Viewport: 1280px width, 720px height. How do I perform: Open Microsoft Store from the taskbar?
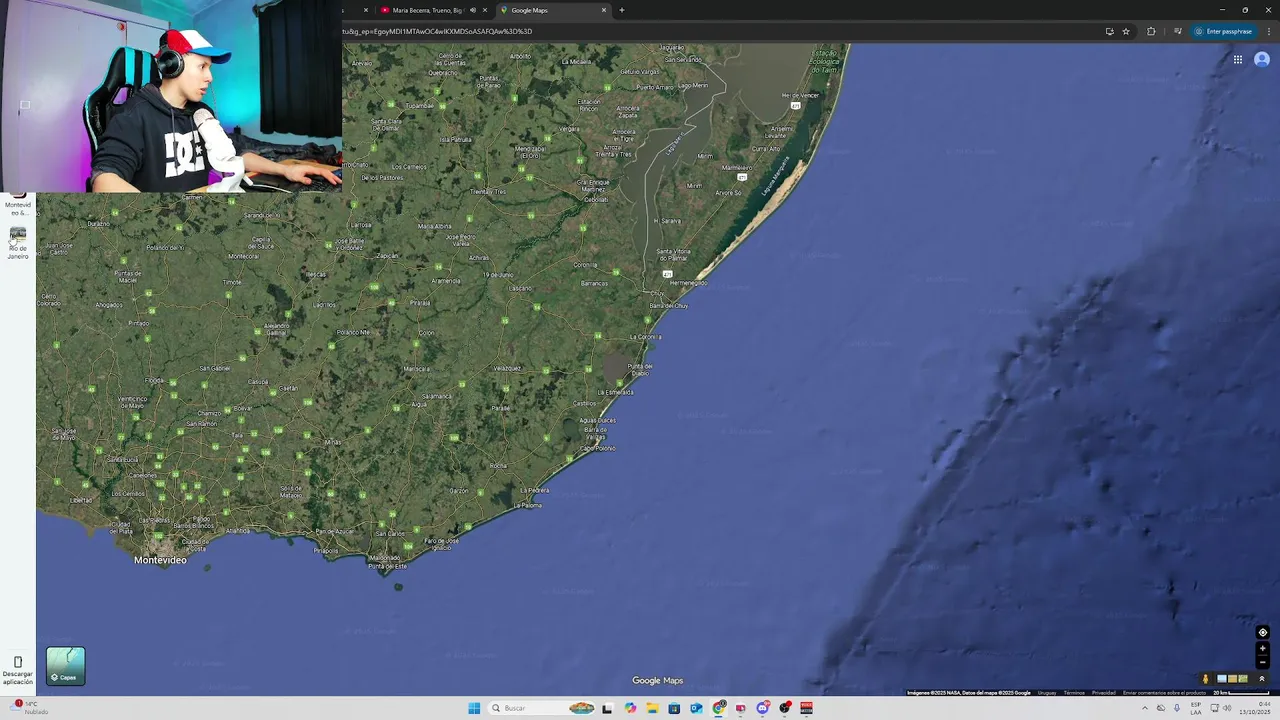click(x=674, y=708)
